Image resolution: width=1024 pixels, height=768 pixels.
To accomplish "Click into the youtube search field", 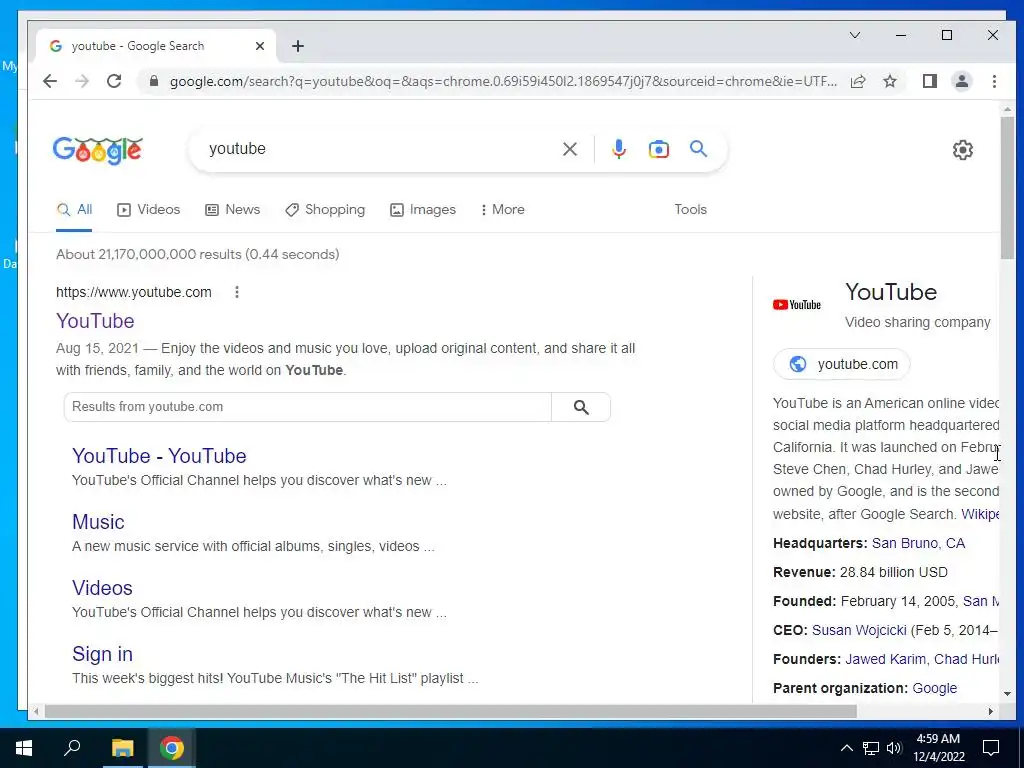I will pyautogui.click(x=379, y=149).
